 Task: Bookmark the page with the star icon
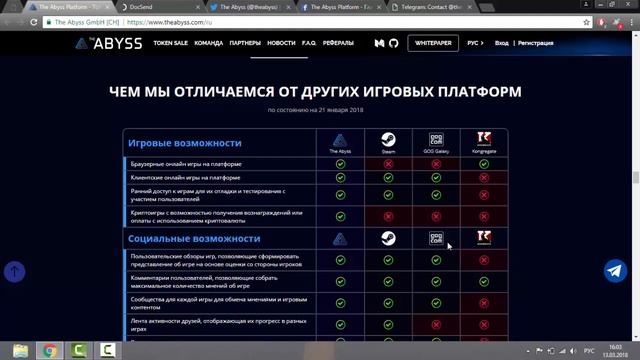pyautogui.click(x=586, y=22)
